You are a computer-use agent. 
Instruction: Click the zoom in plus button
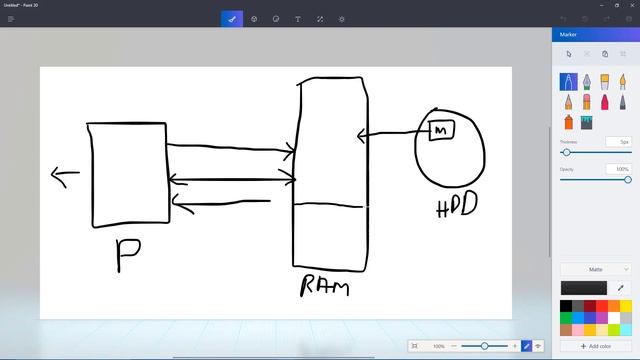(x=515, y=346)
